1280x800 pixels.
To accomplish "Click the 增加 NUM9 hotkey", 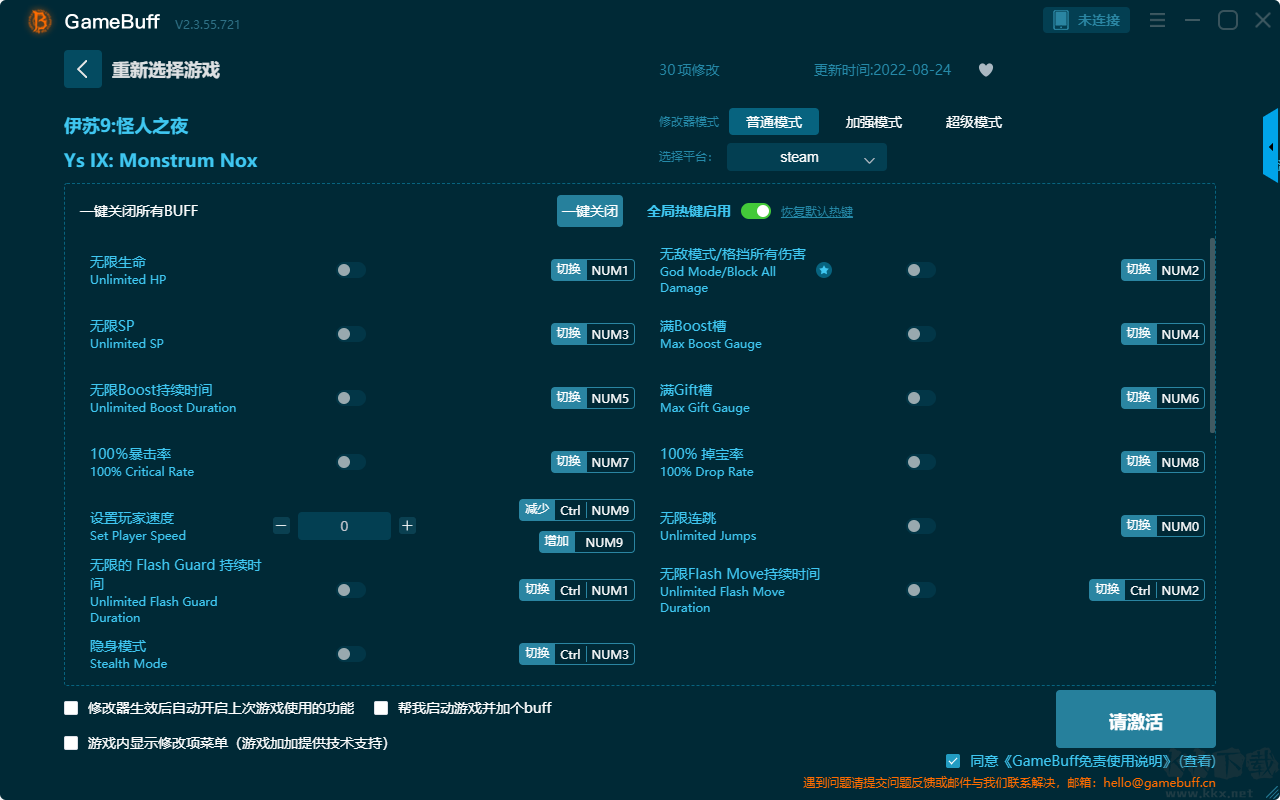I will [x=587, y=542].
